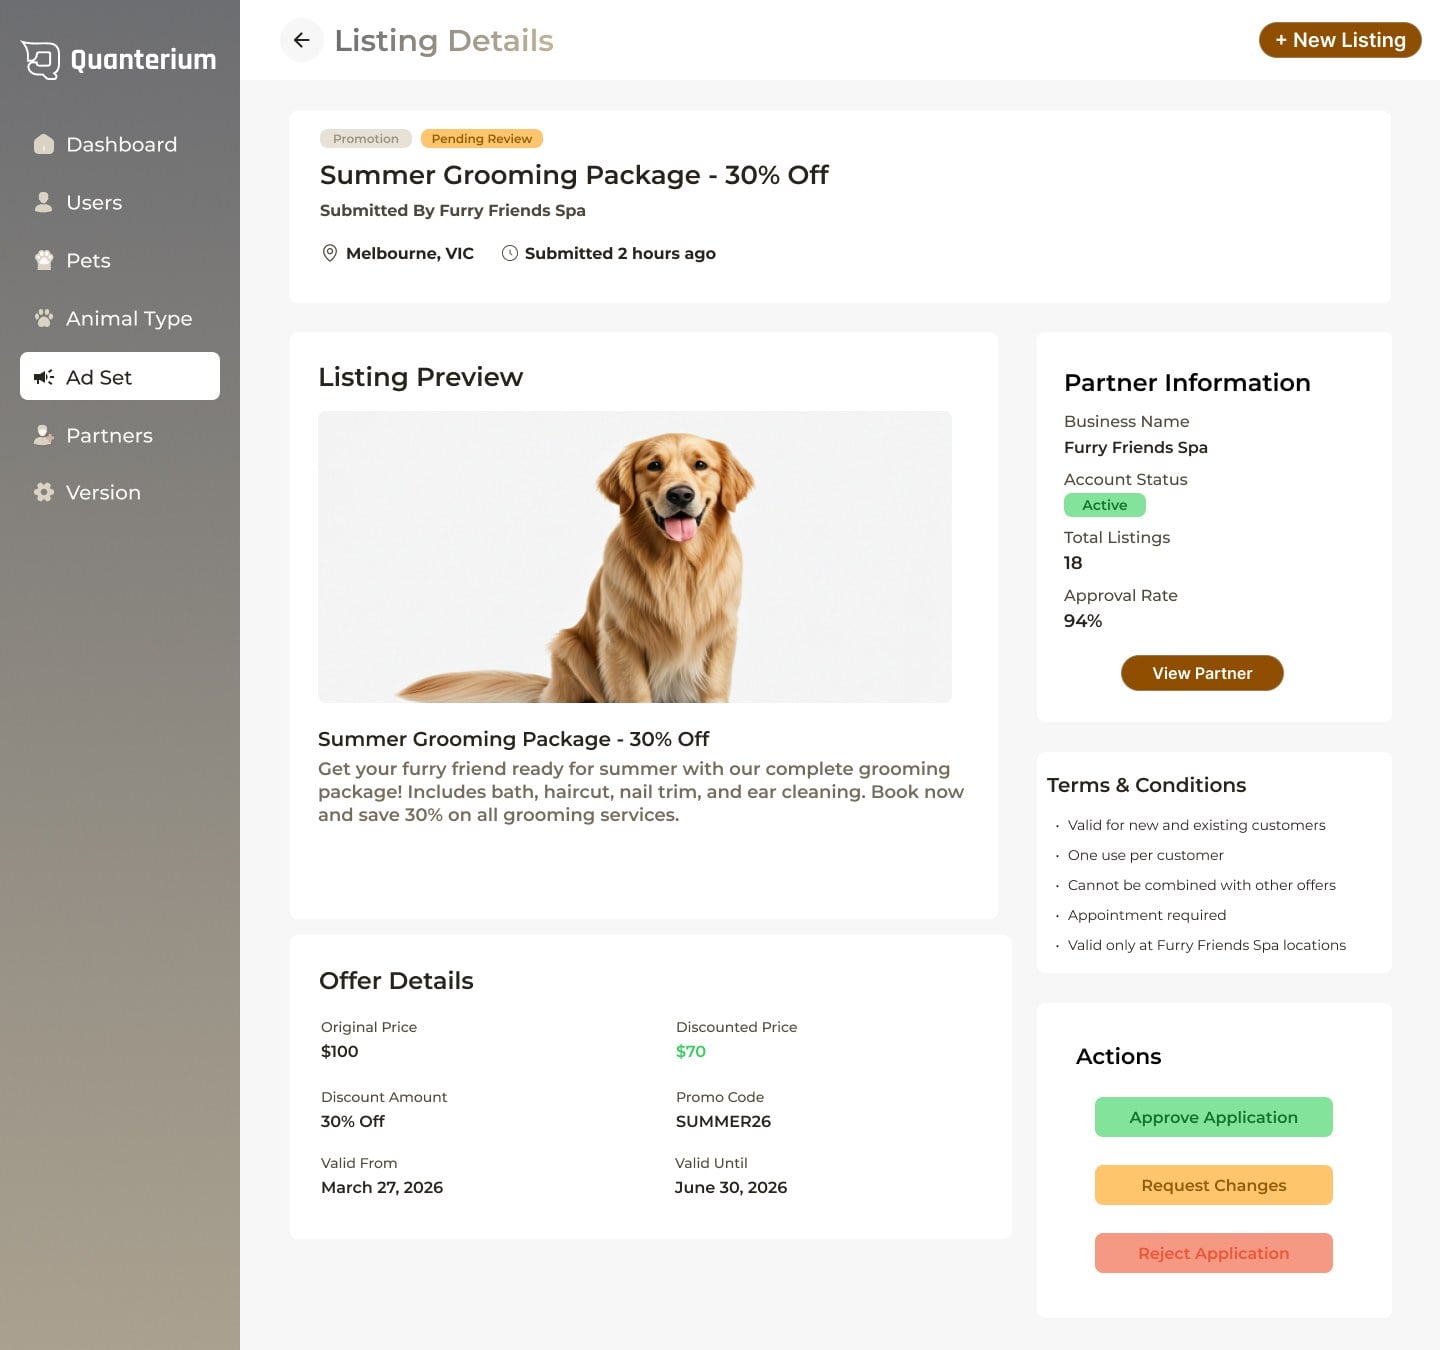
Task: Click the golden retriever preview image
Action: point(635,557)
